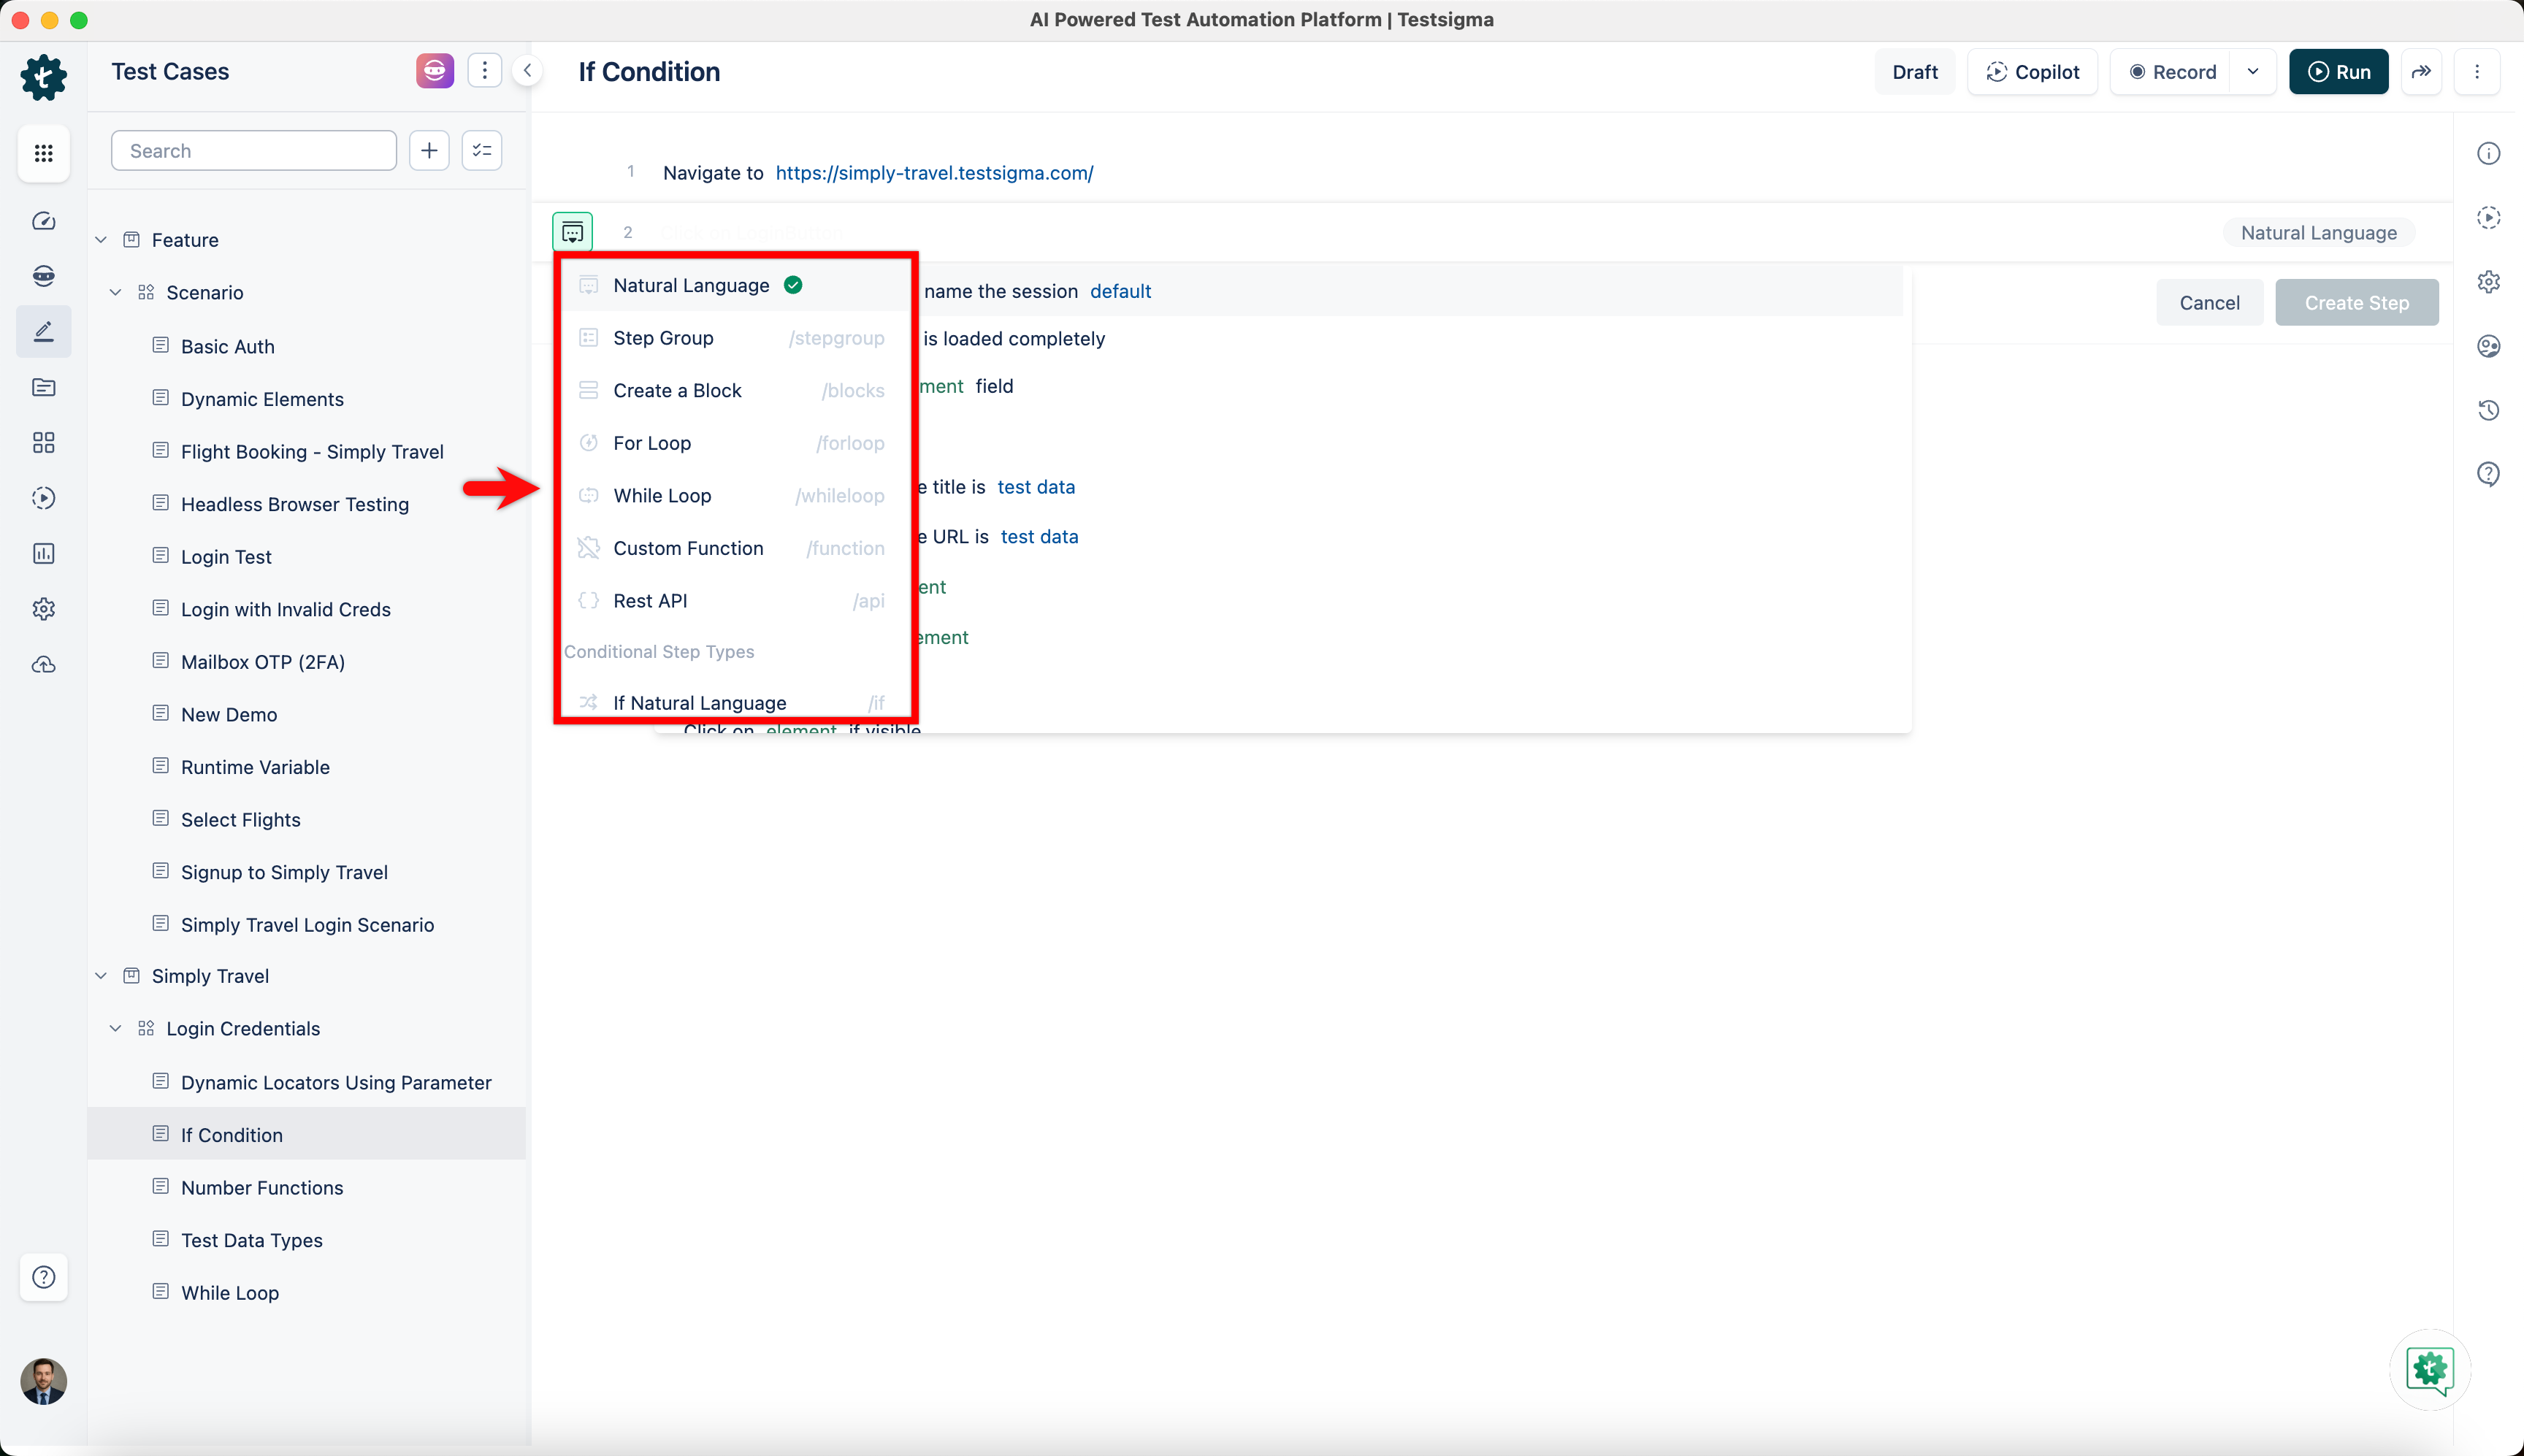Open the robot agent icon in sidebar
The image size is (2524, 1456).
tap(43, 276)
